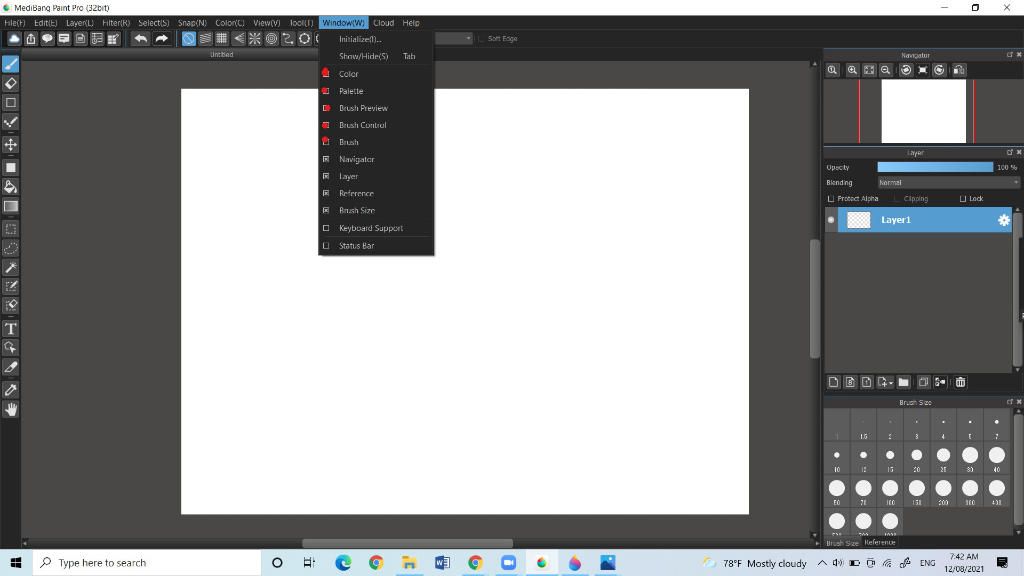Select the Brush tool in left toolbar
1024x576 pixels.
tap(10, 64)
